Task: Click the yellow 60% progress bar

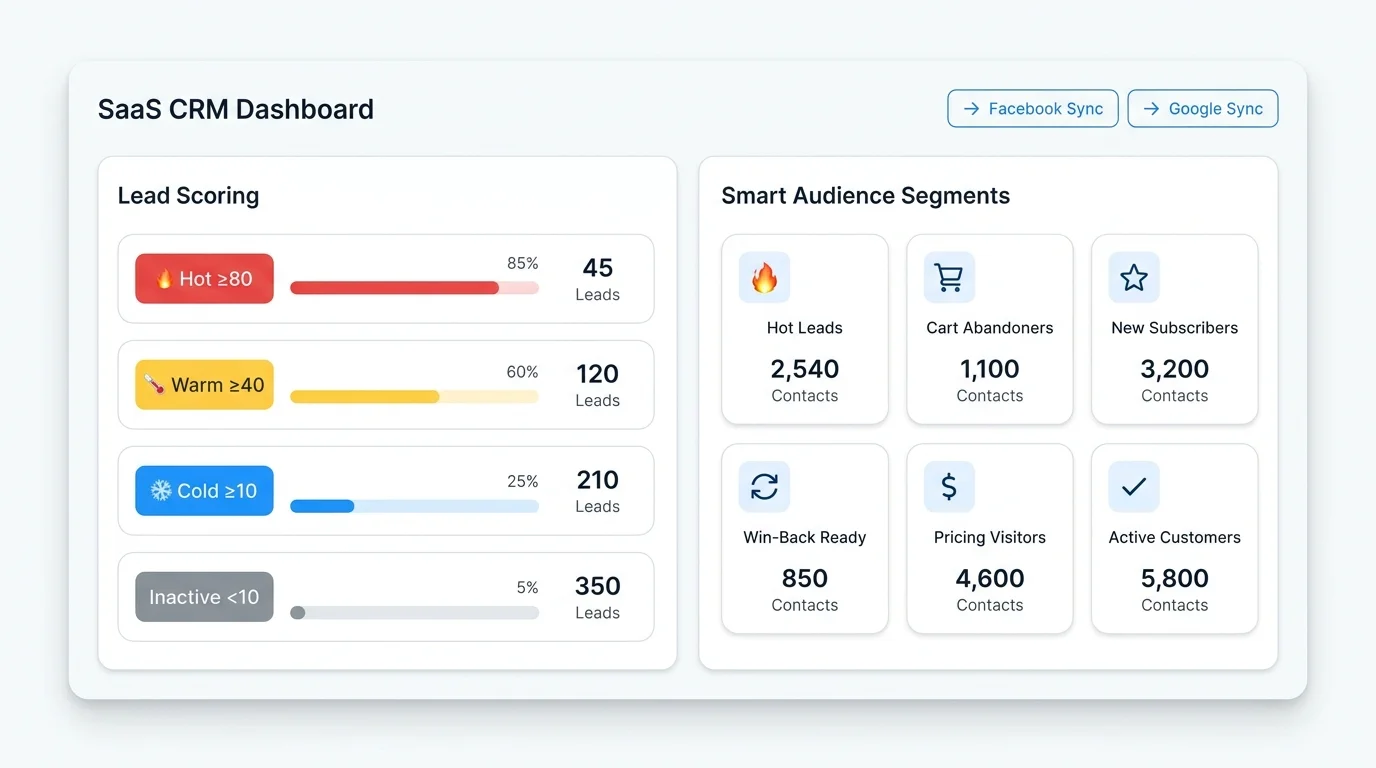Action: [414, 397]
